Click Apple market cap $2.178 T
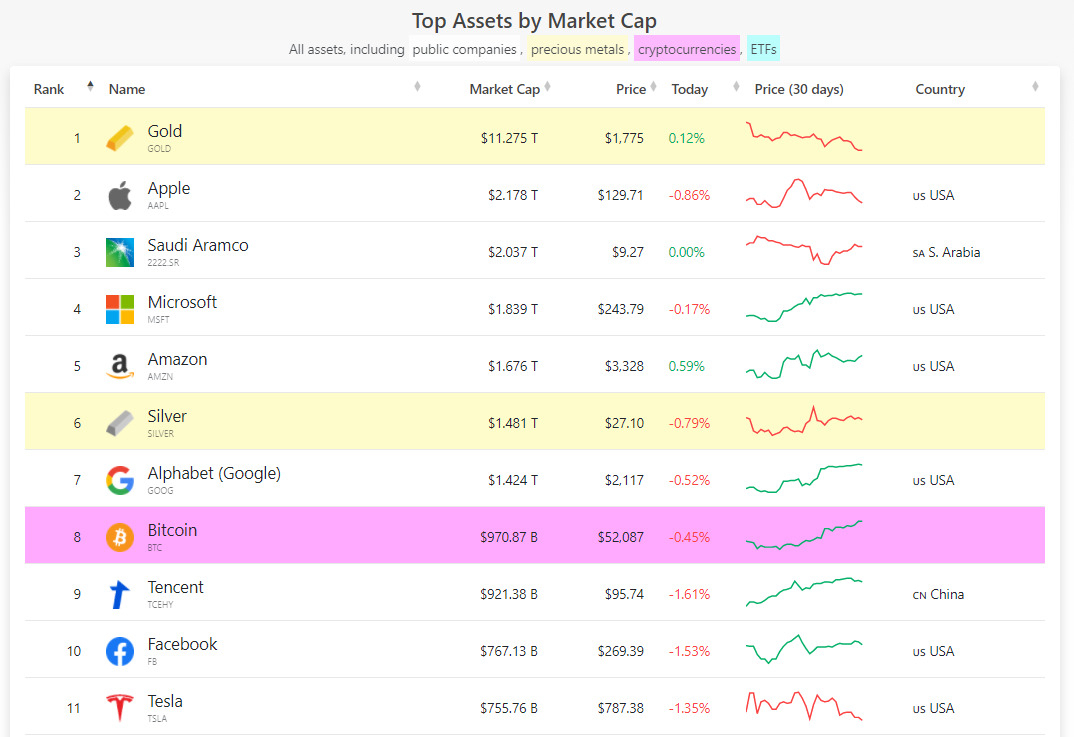Image resolution: width=1074 pixels, height=737 pixels. click(x=512, y=195)
